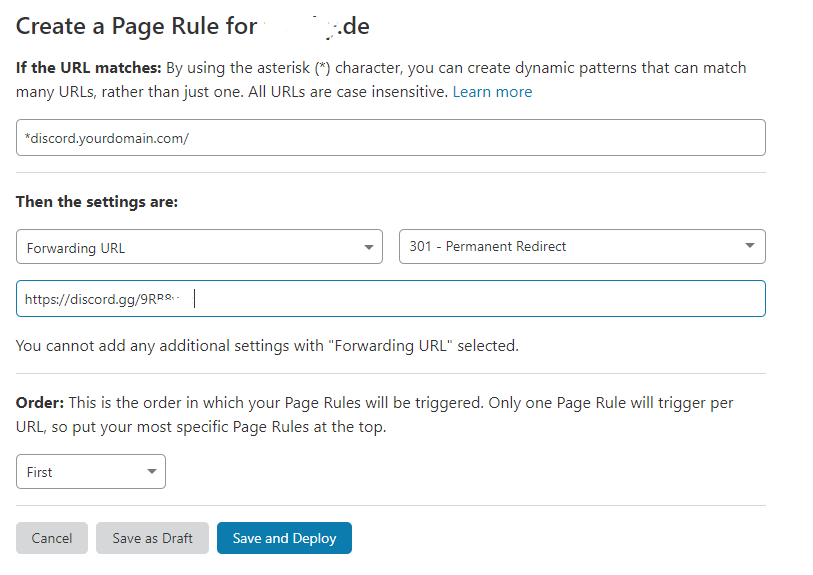Click the Create a Page Rule heading

pyautogui.click(x=136, y=26)
